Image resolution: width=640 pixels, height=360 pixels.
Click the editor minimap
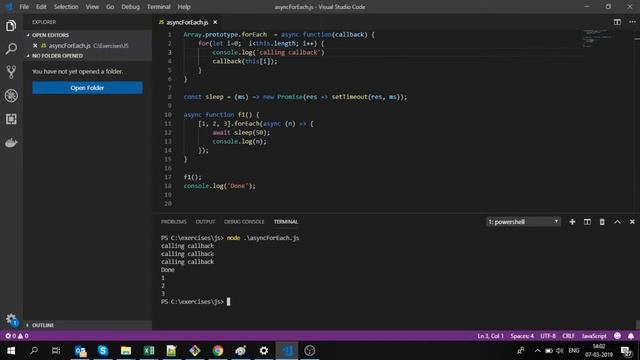point(597,38)
